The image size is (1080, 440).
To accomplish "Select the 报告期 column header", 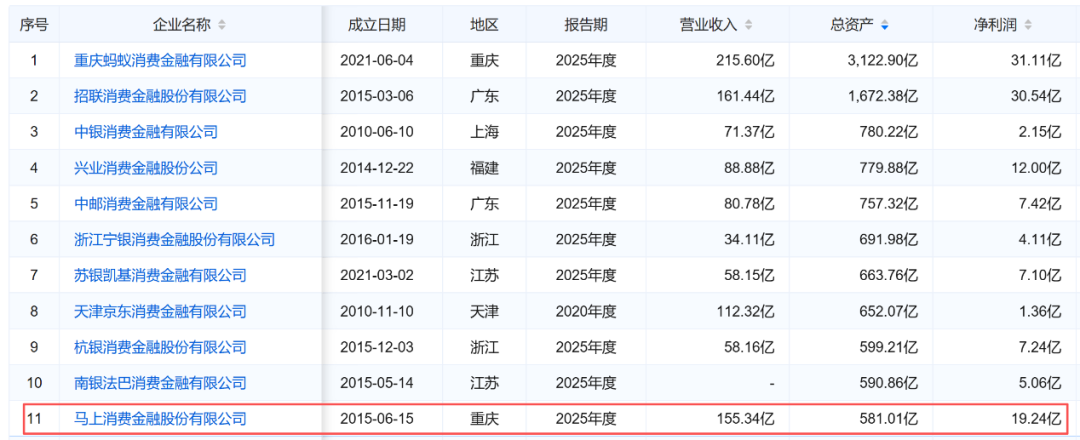I will 586,25.
